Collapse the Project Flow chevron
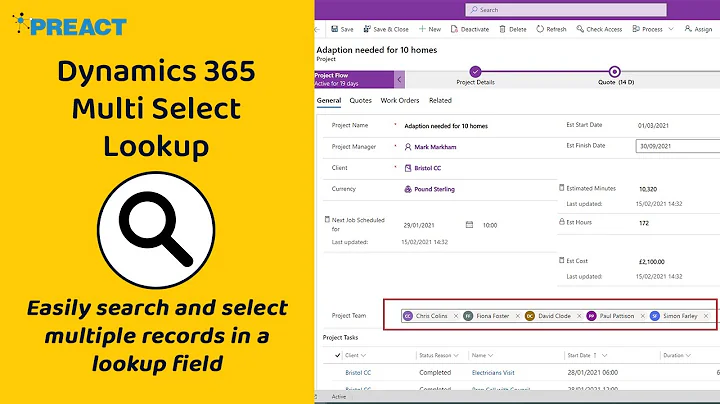This screenshot has height=404, width=720. point(399,79)
